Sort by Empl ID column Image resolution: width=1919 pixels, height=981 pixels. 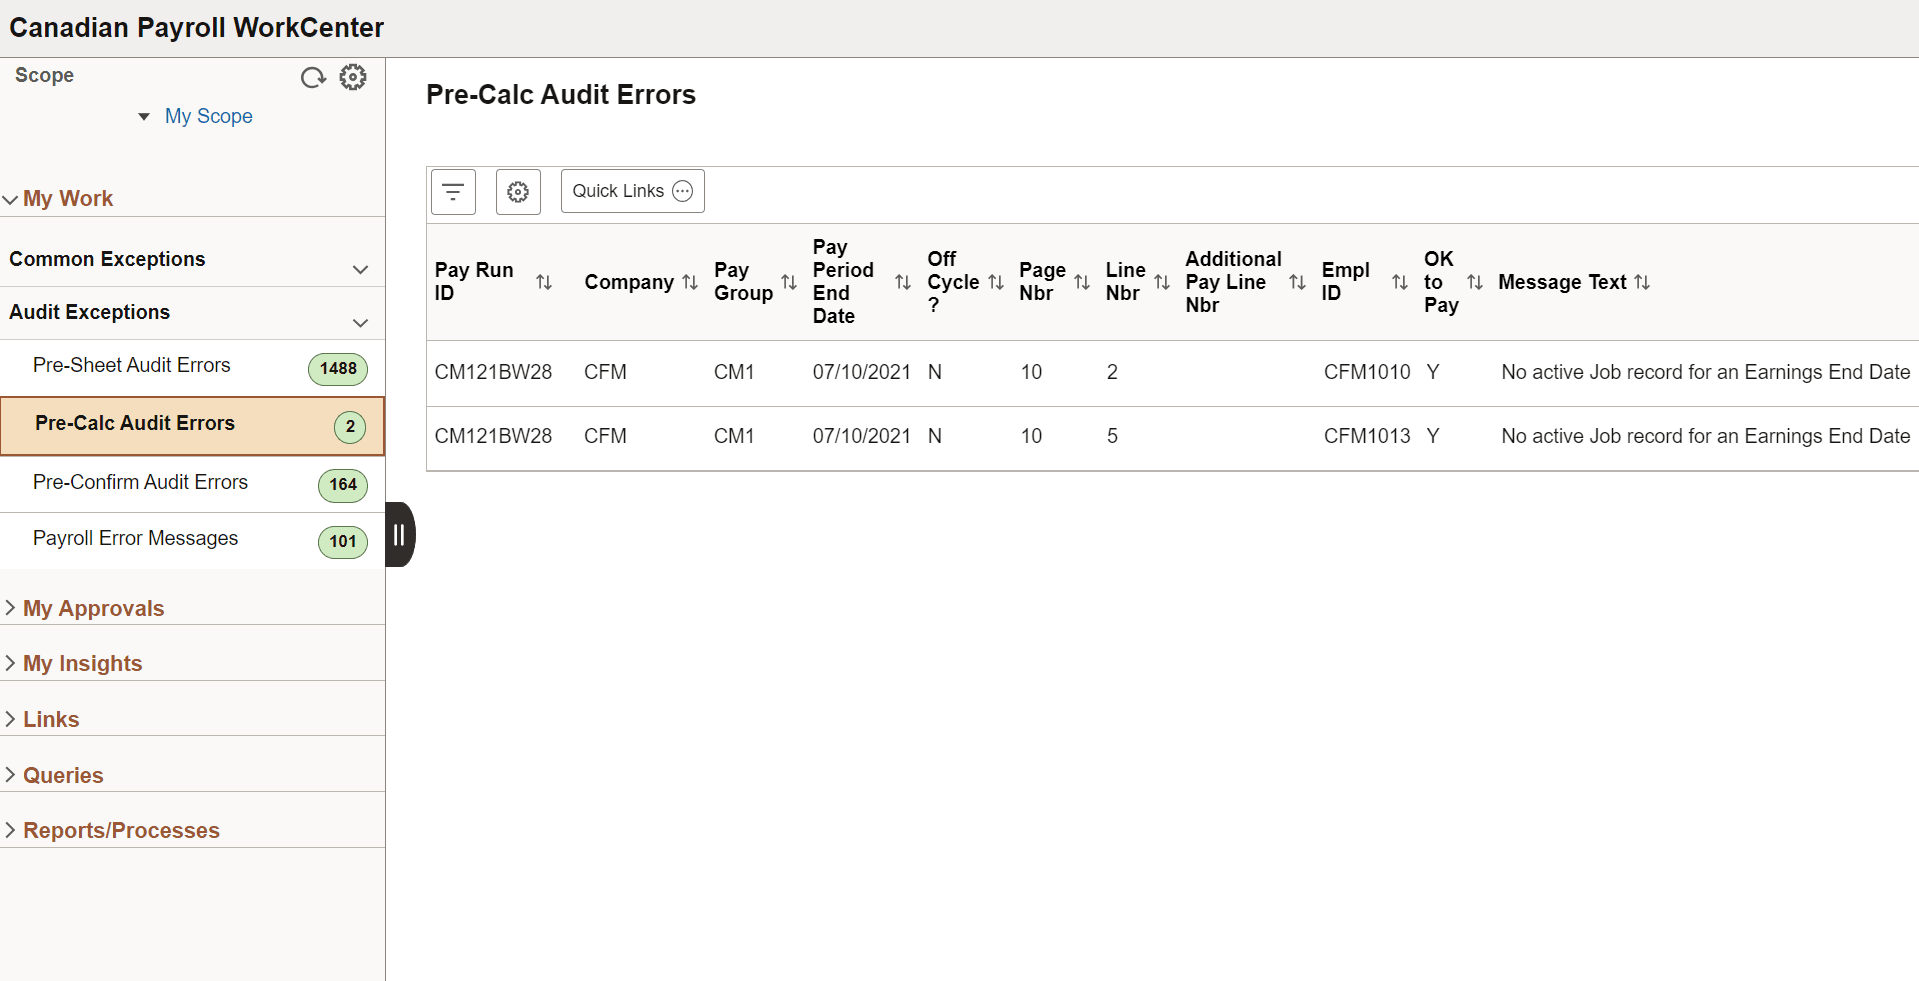(1399, 282)
